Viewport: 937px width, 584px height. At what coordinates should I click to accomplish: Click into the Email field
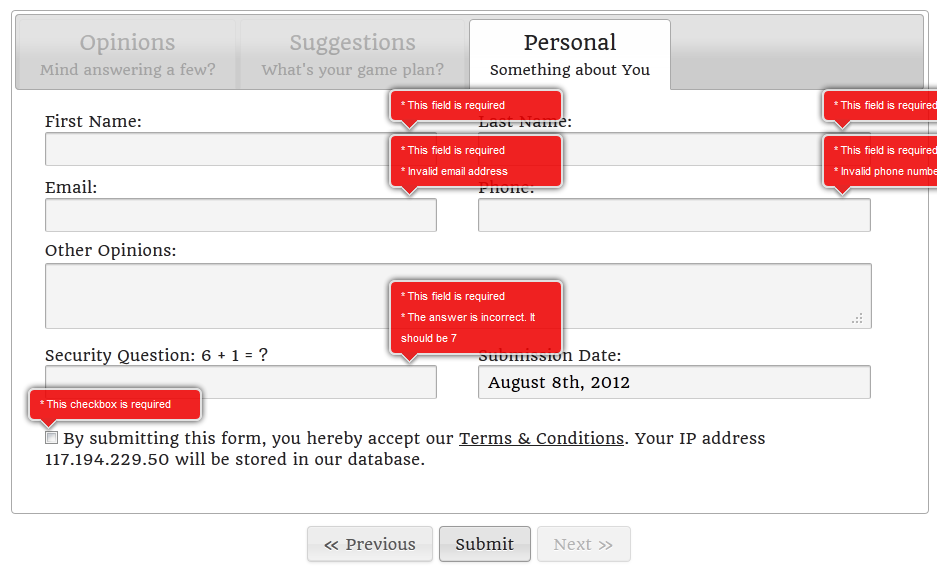tap(241, 215)
